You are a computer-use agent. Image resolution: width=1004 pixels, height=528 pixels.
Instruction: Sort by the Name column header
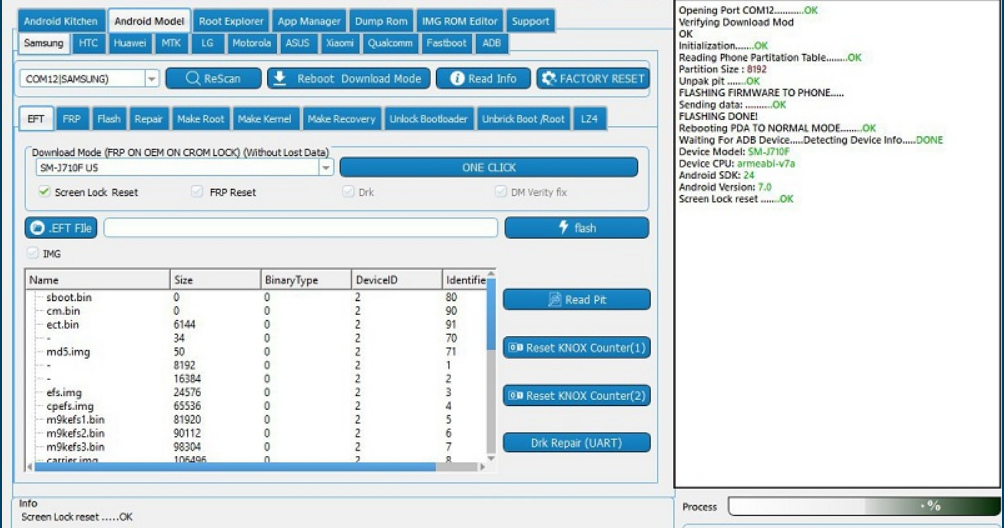97,280
